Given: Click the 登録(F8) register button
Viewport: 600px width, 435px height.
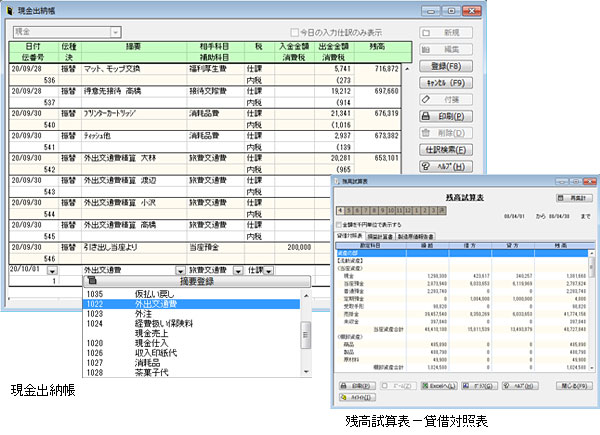Looking at the screenshot, I should (446, 66).
